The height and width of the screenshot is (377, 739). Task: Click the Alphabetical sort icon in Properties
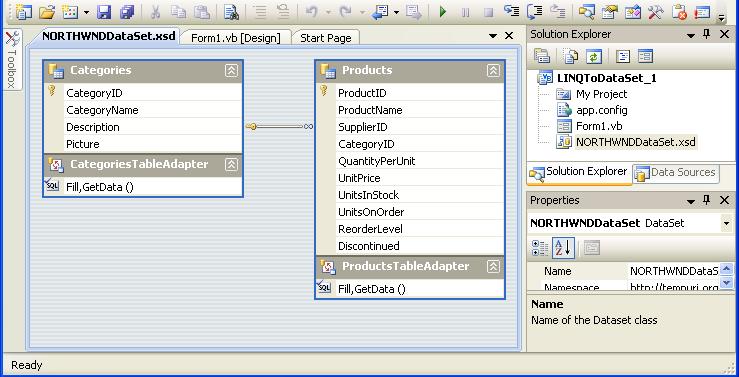[563, 248]
